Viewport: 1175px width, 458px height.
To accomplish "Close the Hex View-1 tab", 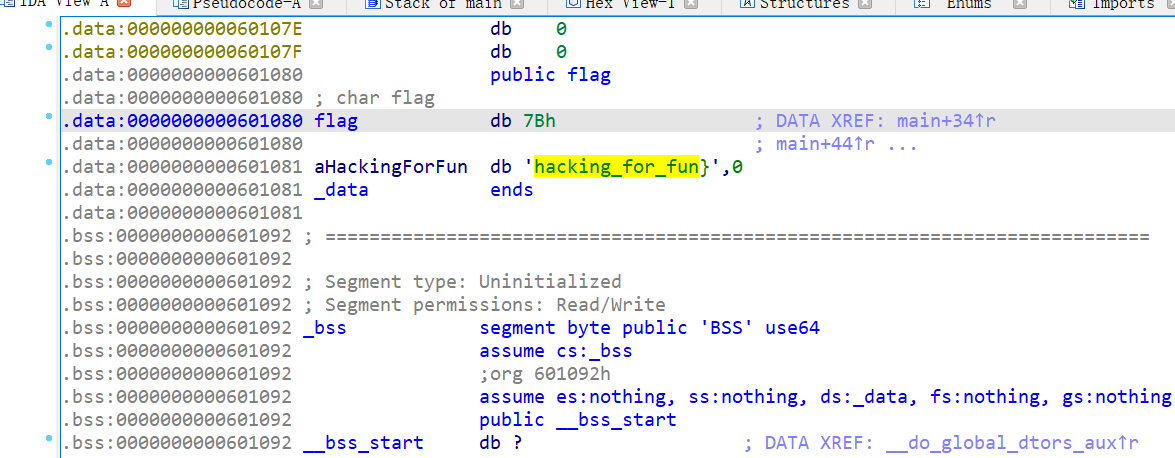I will pyautogui.click(x=690, y=4).
